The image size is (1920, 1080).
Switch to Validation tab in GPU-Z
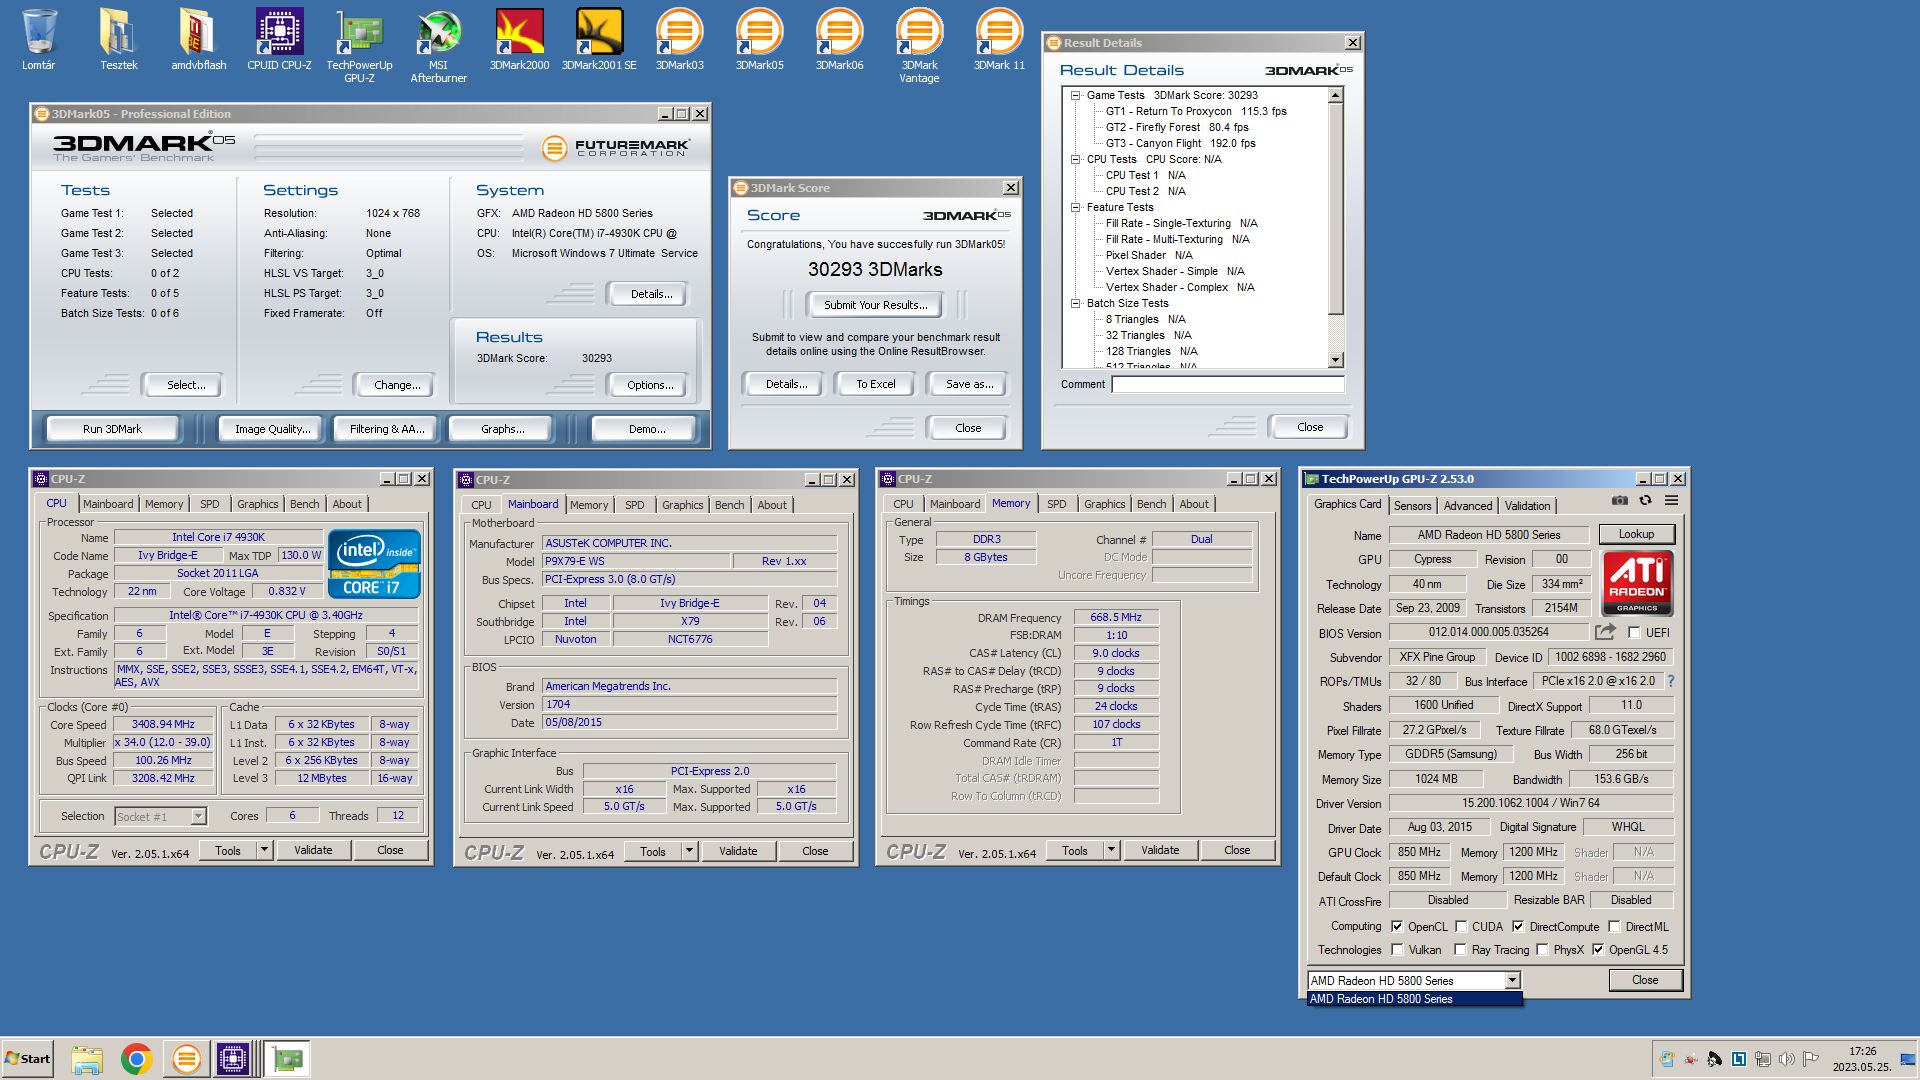point(1527,506)
